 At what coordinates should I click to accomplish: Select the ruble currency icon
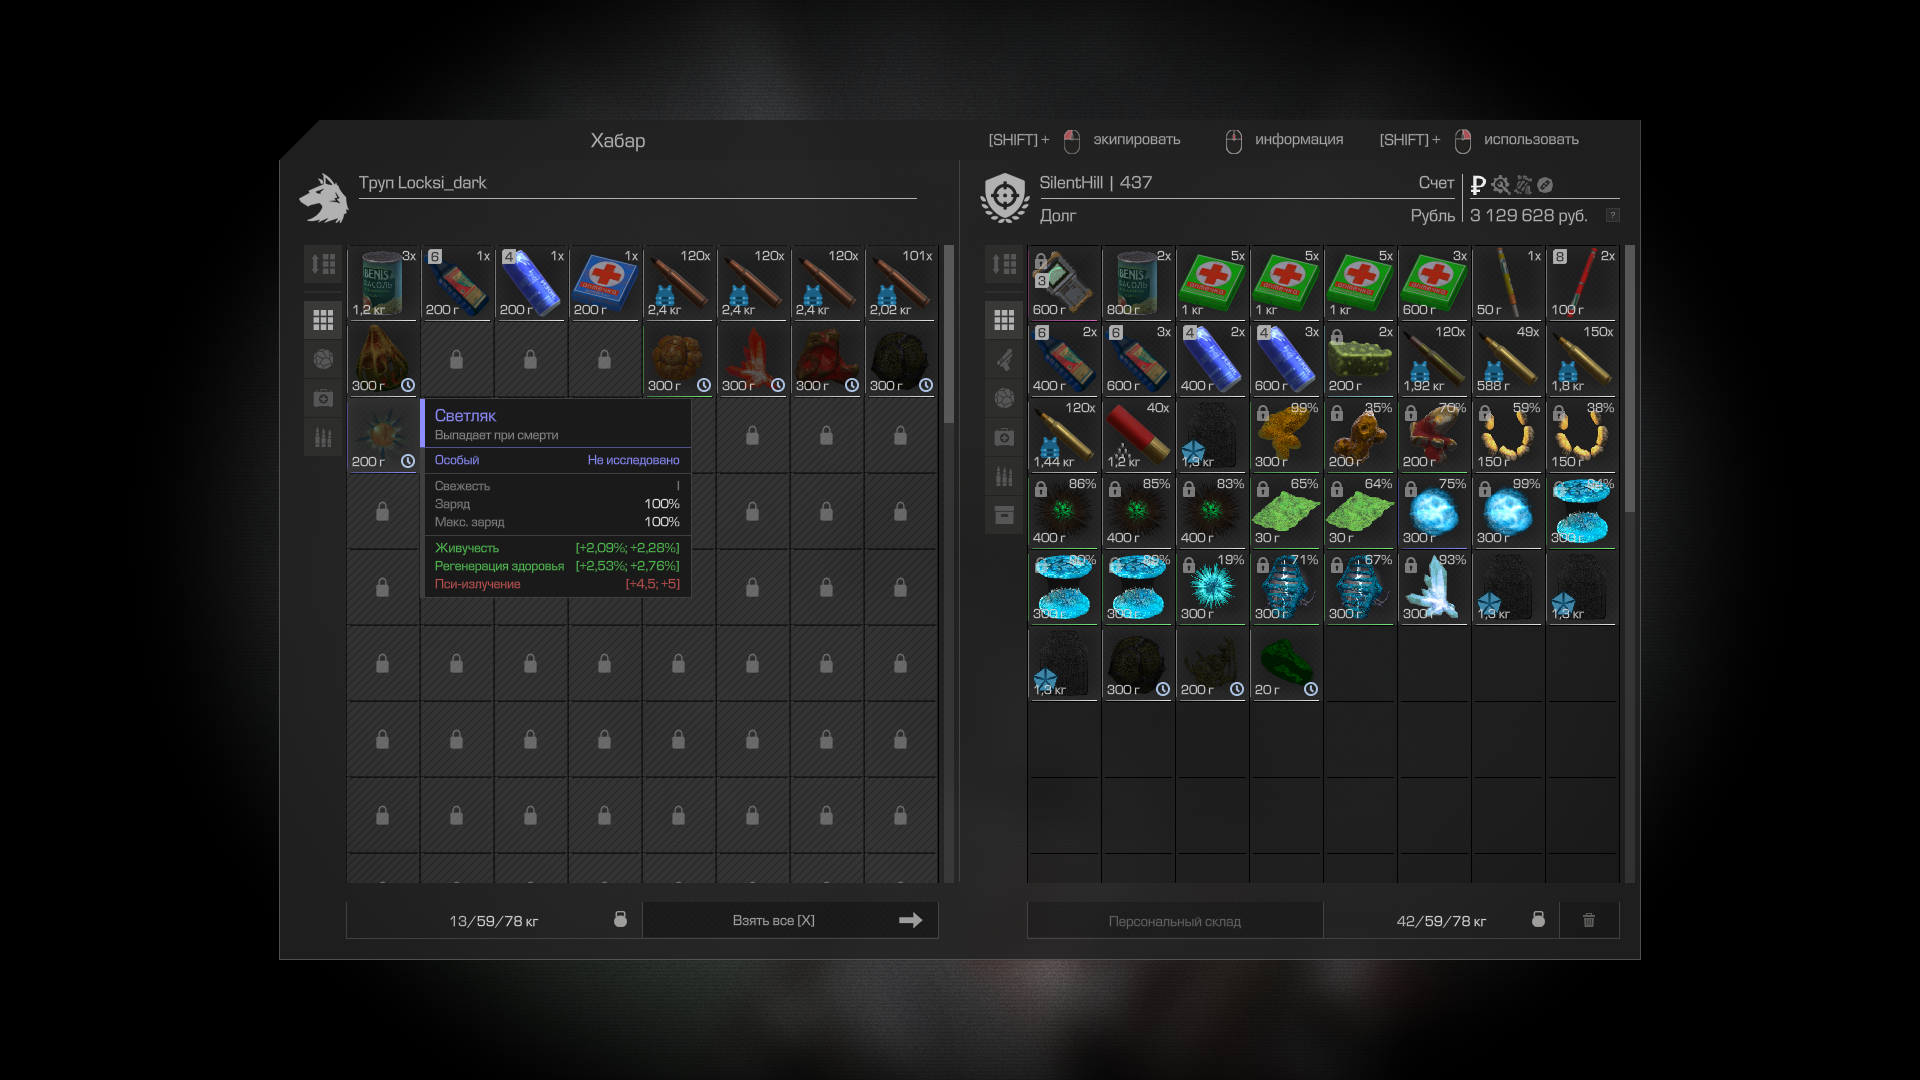1478,185
